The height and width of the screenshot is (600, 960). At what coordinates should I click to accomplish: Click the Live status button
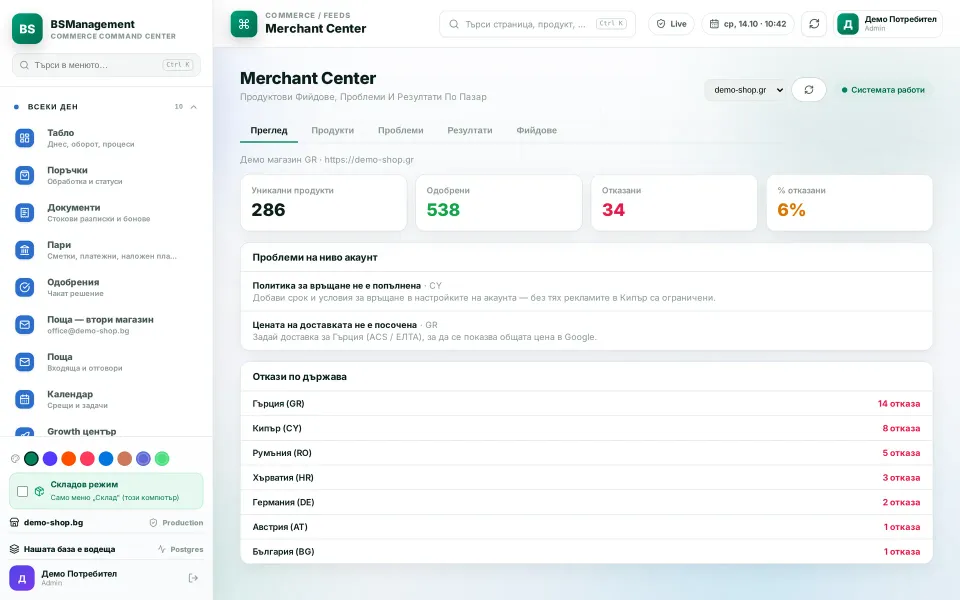[671, 24]
